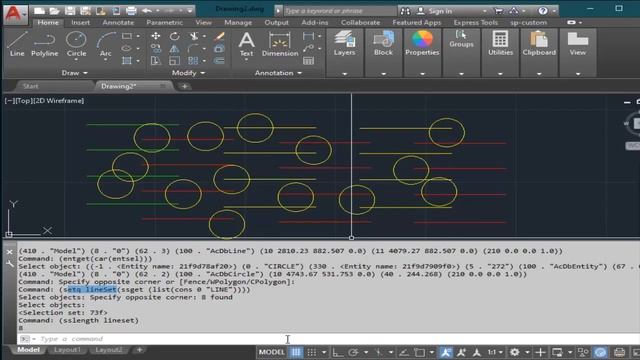Viewport: 640px width, 360px height.
Task: Insert a Table annotation
Action: click(x=309, y=61)
